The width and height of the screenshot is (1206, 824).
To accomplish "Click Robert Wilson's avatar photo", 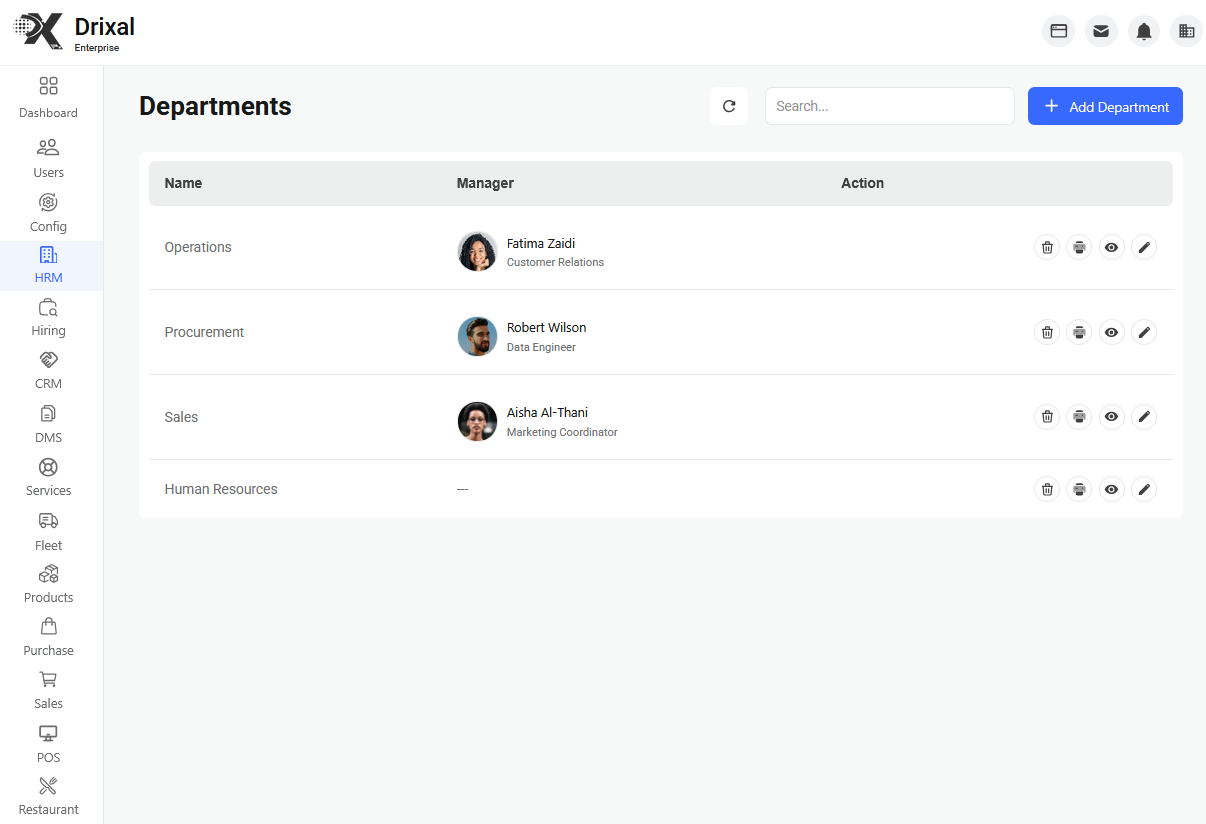I will [477, 337].
